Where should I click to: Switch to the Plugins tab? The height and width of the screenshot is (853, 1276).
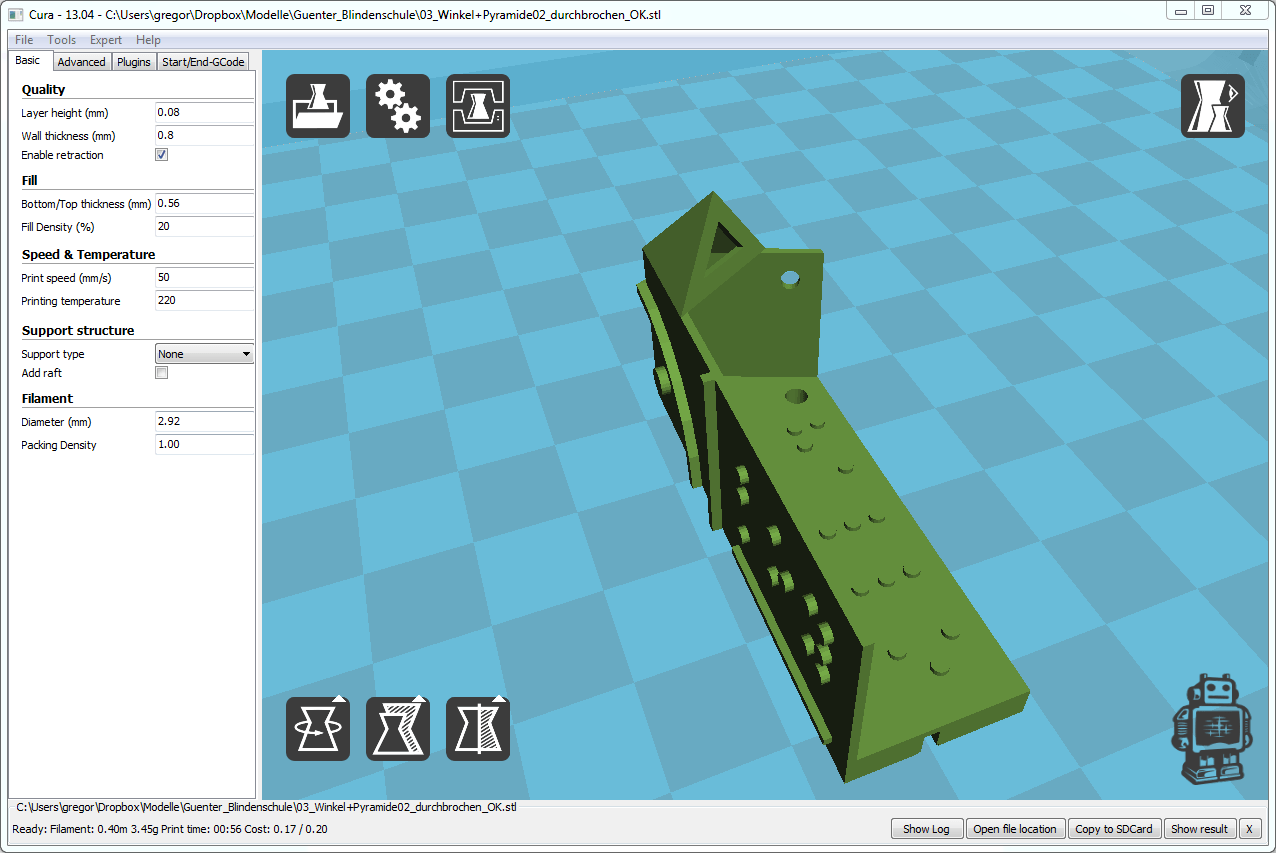pos(134,62)
